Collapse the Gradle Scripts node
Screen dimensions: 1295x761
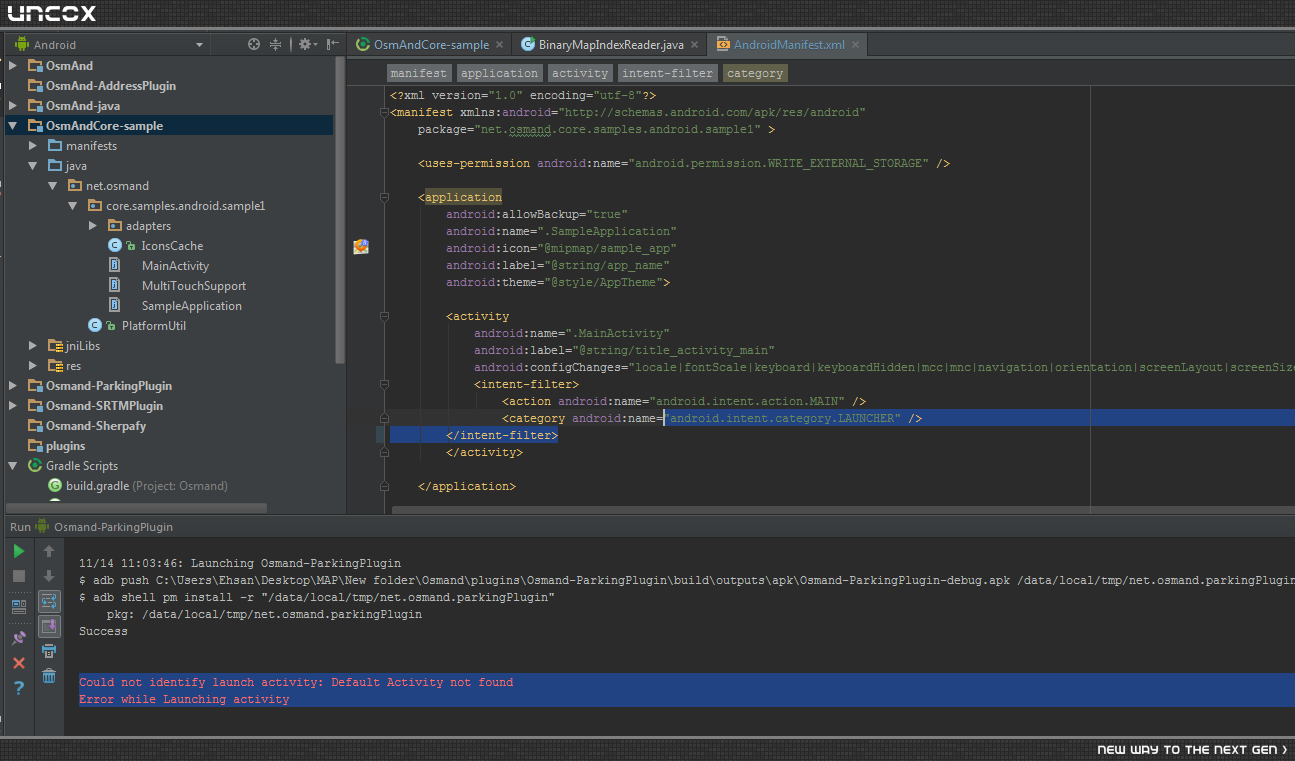13,466
